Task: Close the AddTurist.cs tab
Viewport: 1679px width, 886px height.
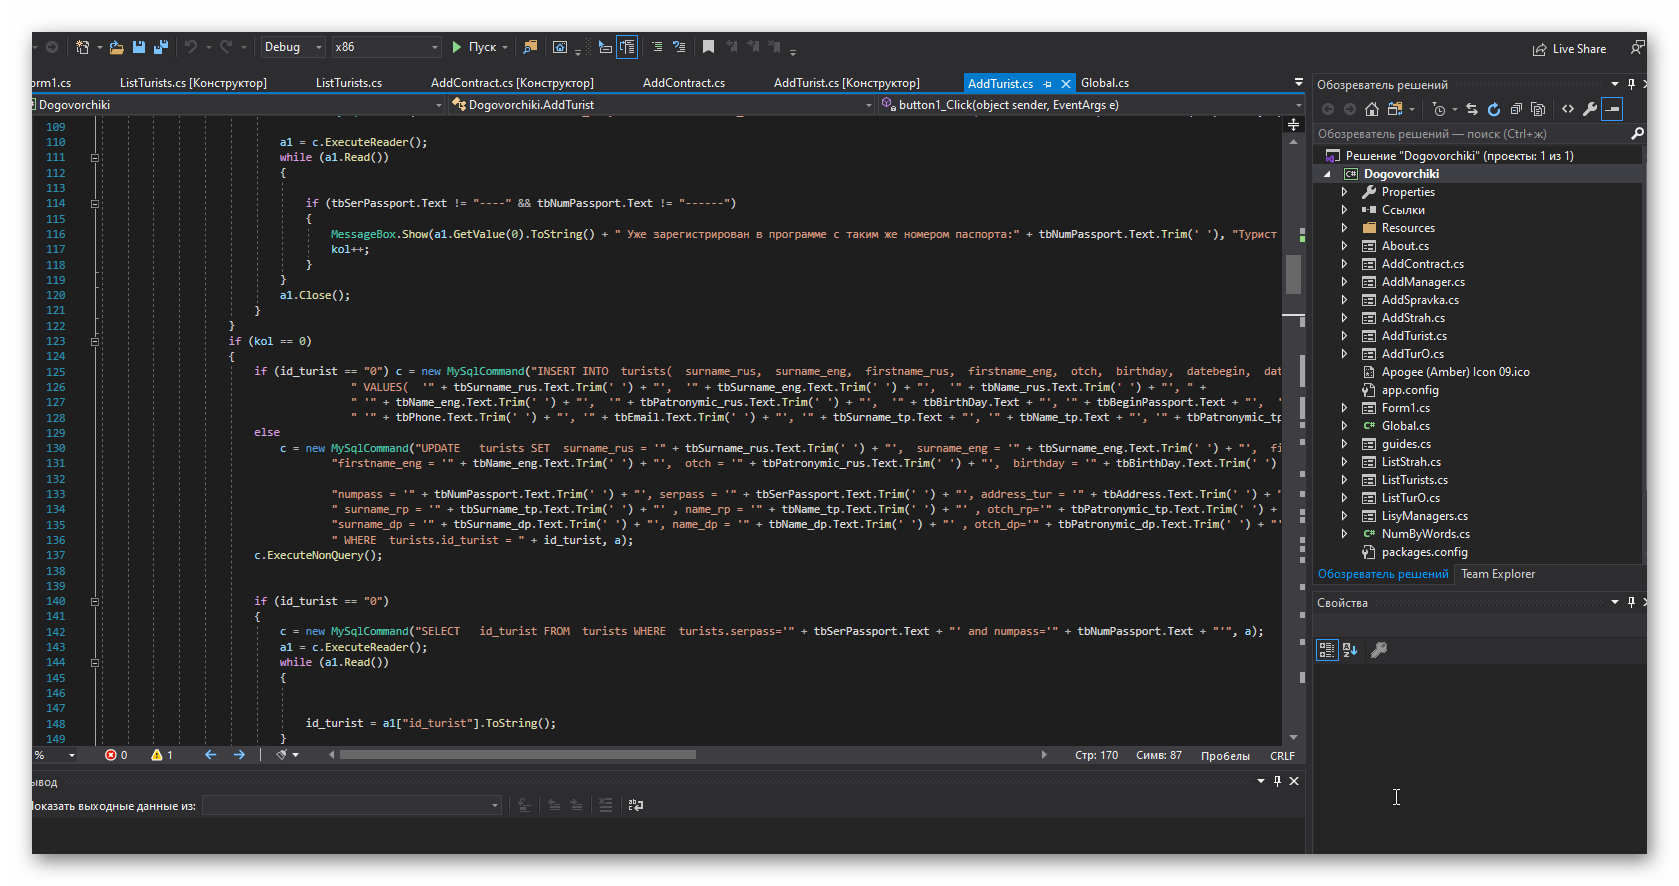Action: [x=1066, y=84]
